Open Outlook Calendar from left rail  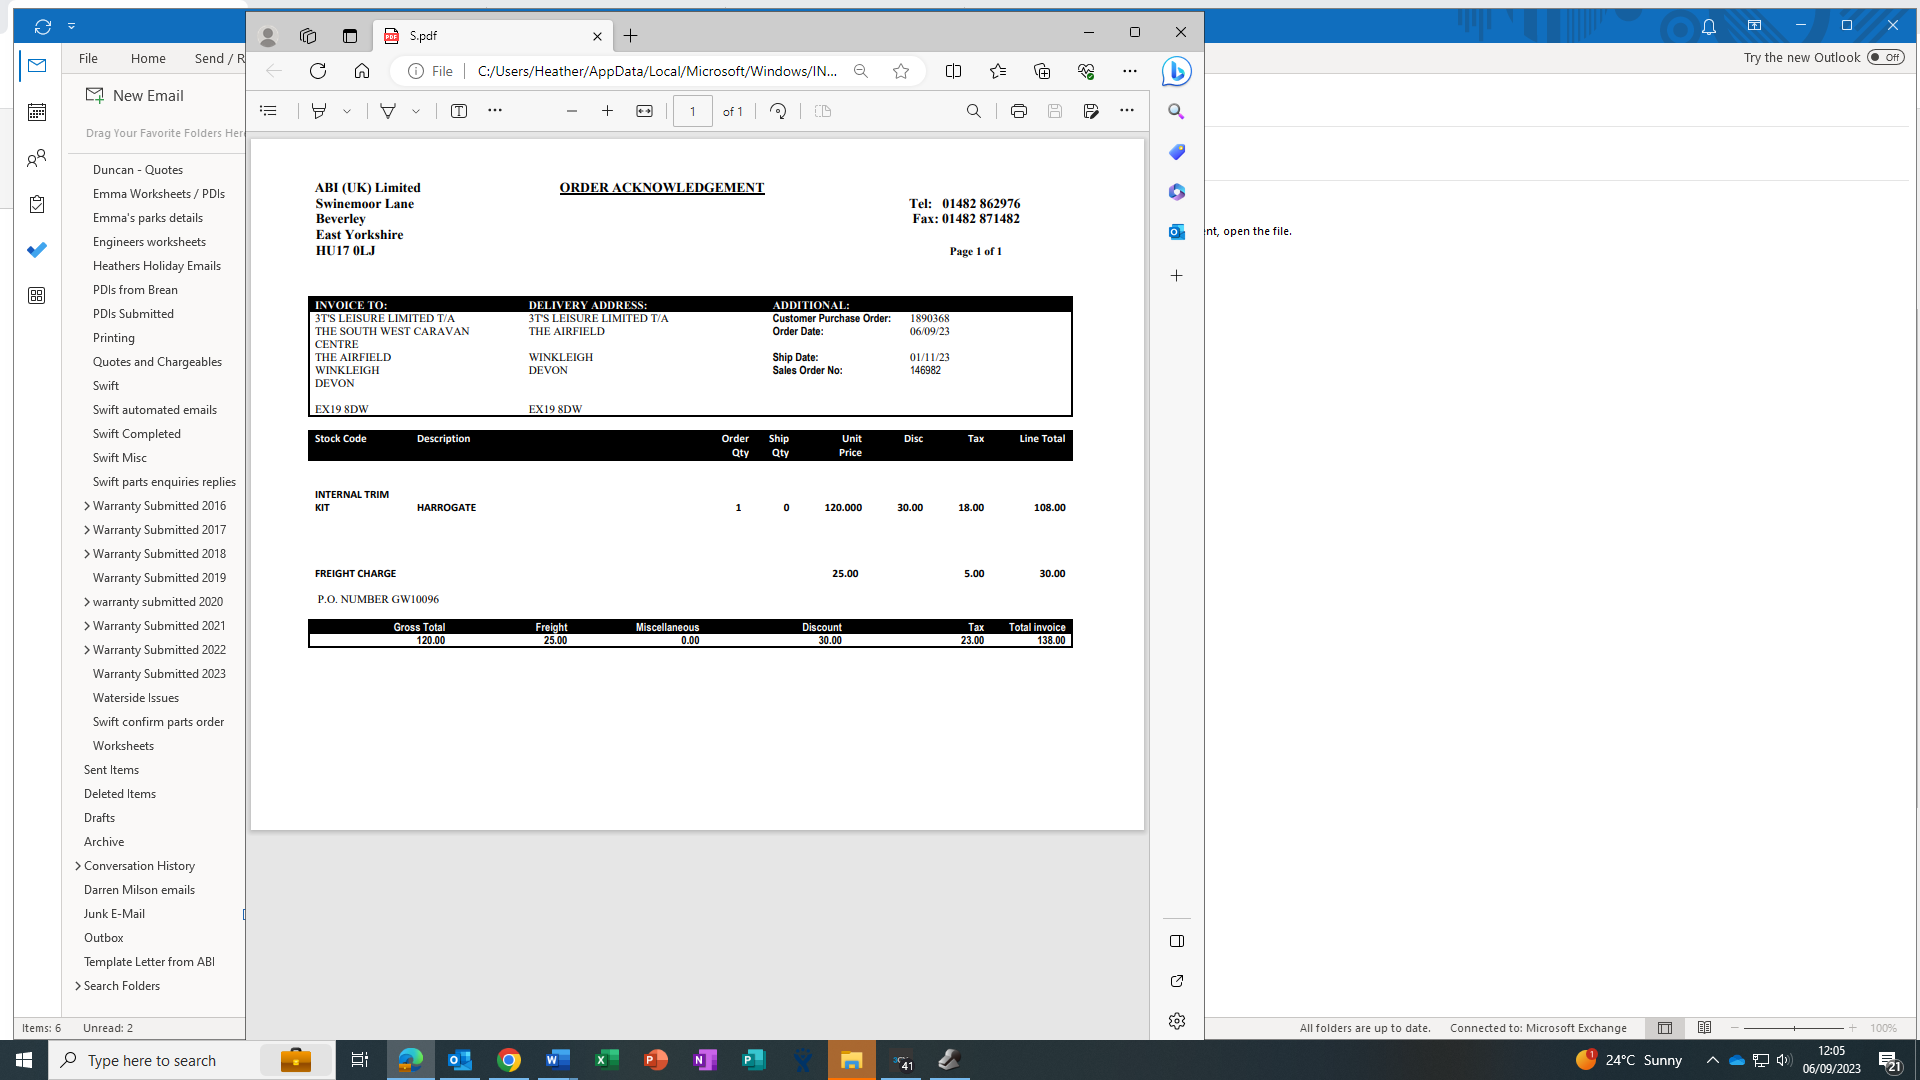pos(37,112)
